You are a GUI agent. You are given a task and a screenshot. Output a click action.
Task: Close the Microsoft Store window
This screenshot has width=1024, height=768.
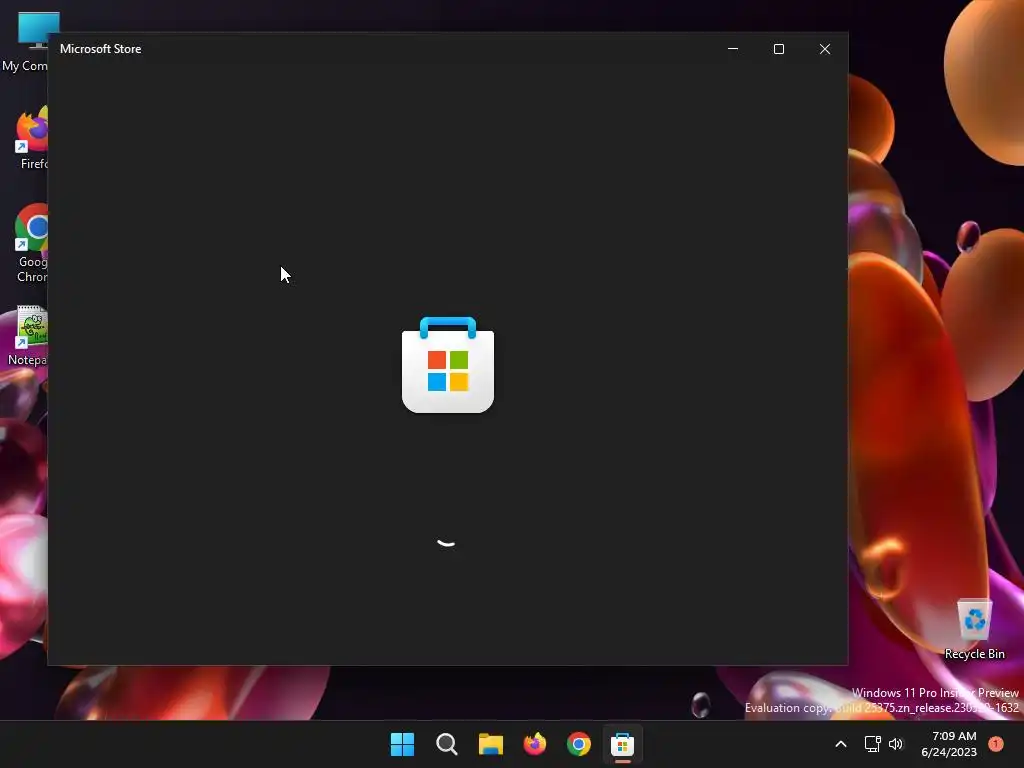point(825,49)
